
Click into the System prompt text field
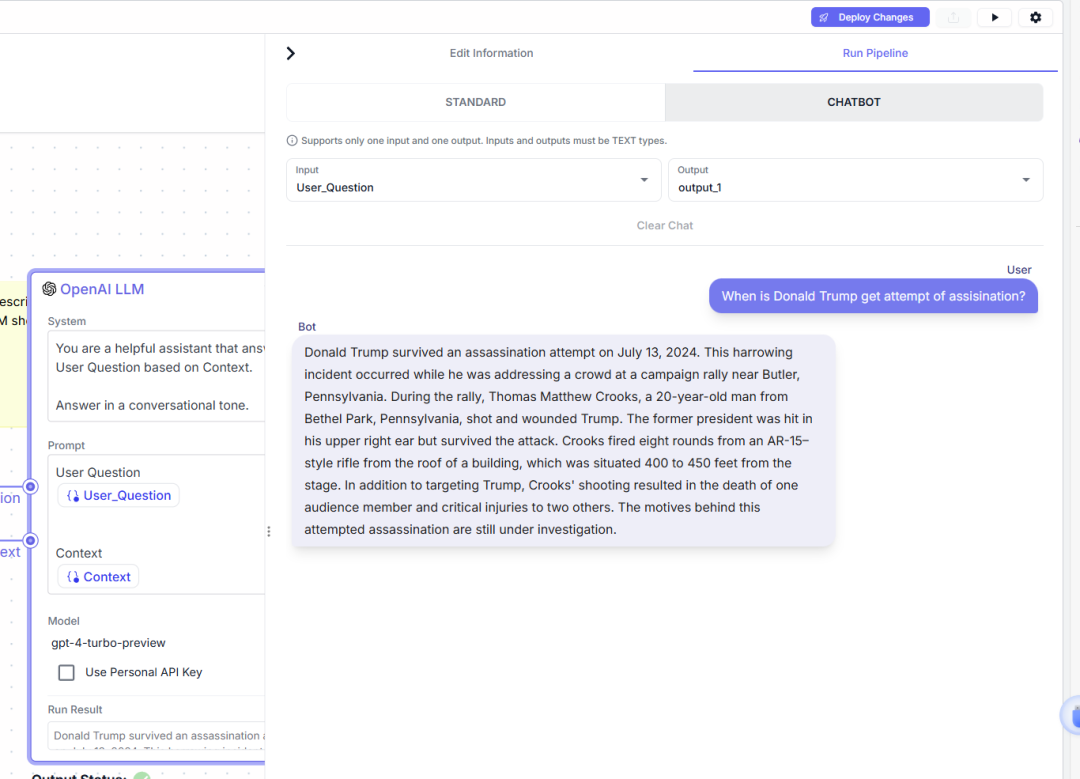[155, 376]
